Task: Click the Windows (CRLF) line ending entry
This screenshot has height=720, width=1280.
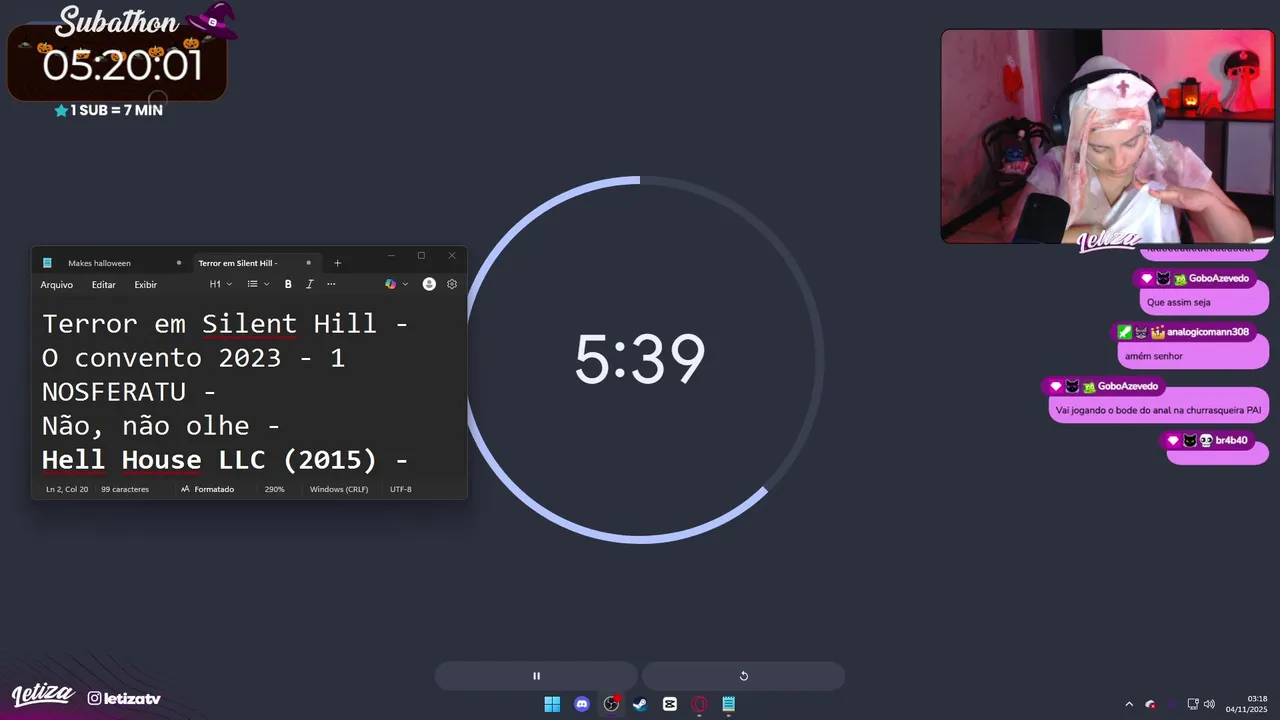Action: click(x=339, y=489)
